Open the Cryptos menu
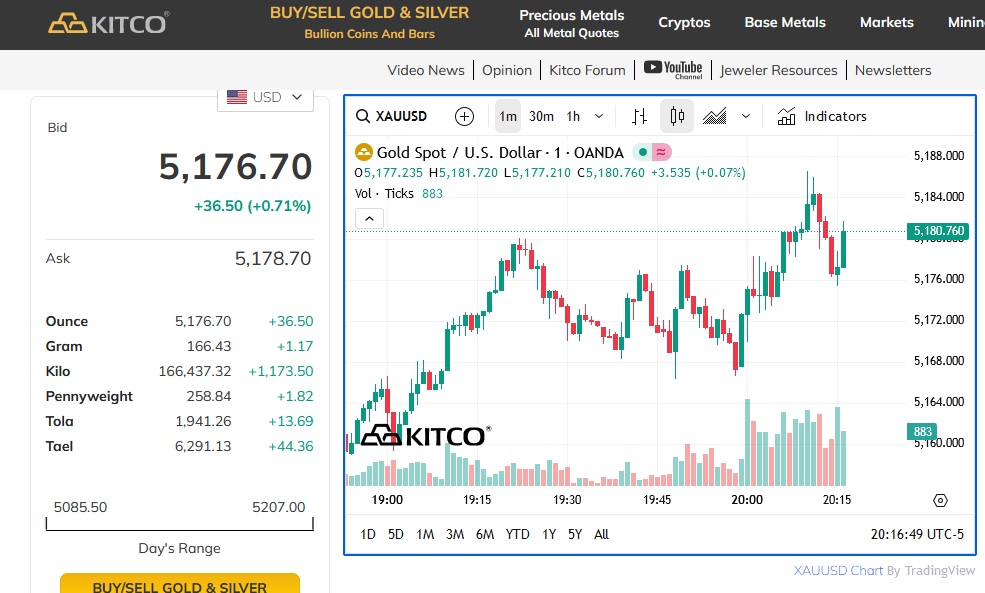This screenshot has height=593, width=985. coord(684,22)
